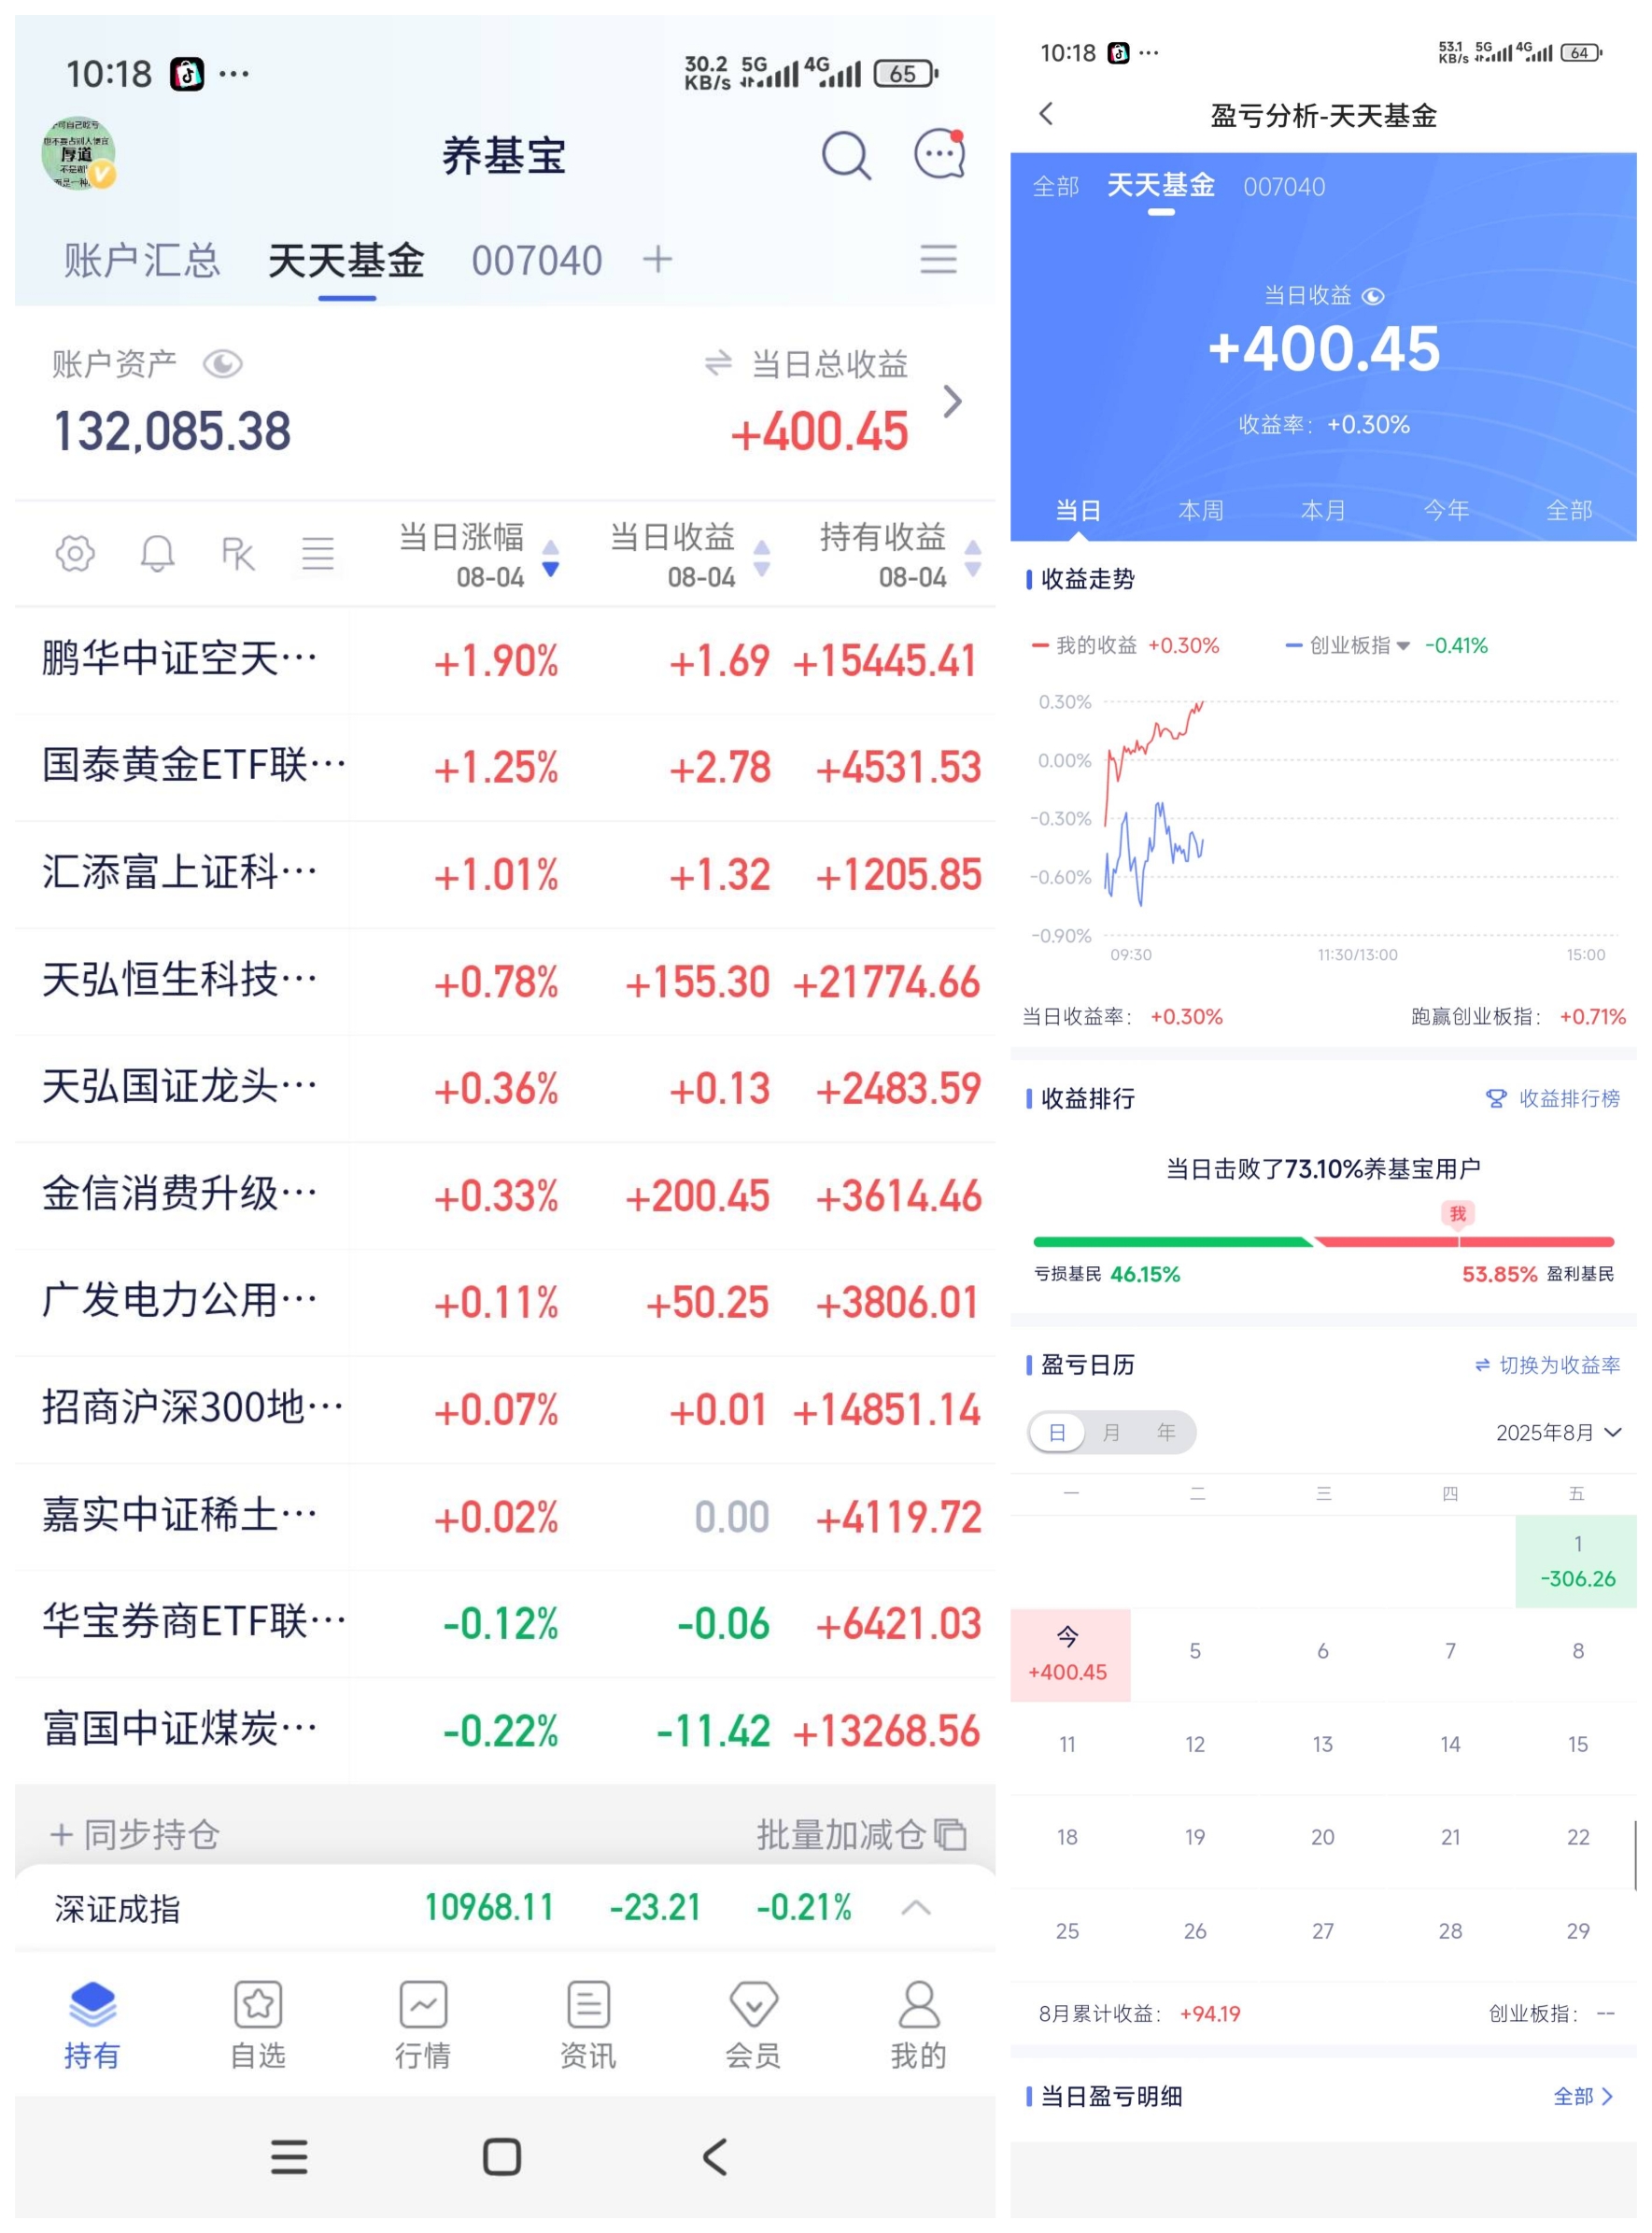Select 007040 filter in 盈亏分析
Viewport: 1652px width, 2233px height.
pos(1284,187)
